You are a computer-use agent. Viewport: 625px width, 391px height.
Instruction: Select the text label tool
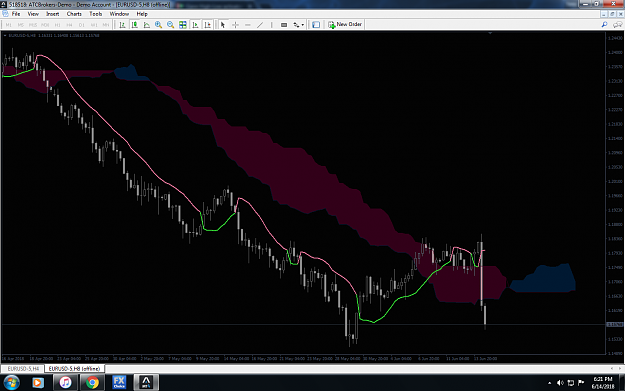pyautogui.click(x=284, y=25)
